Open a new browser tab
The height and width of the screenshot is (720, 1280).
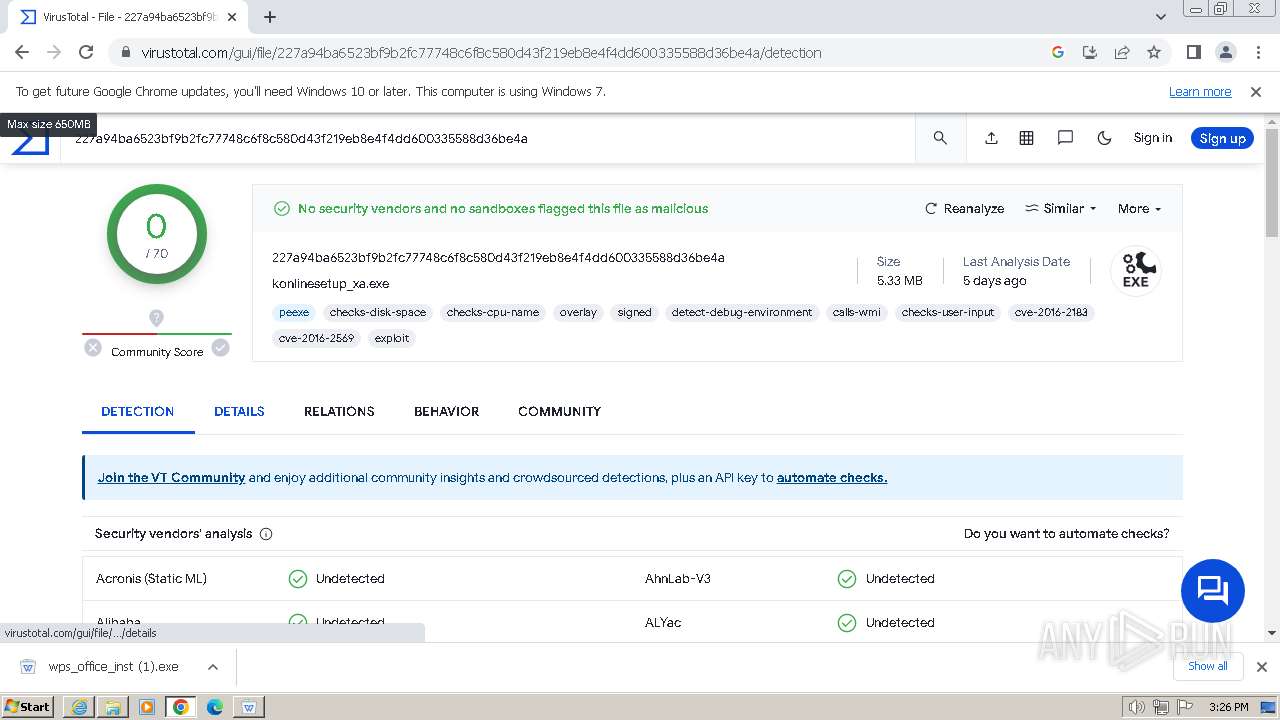click(x=270, y=17)
